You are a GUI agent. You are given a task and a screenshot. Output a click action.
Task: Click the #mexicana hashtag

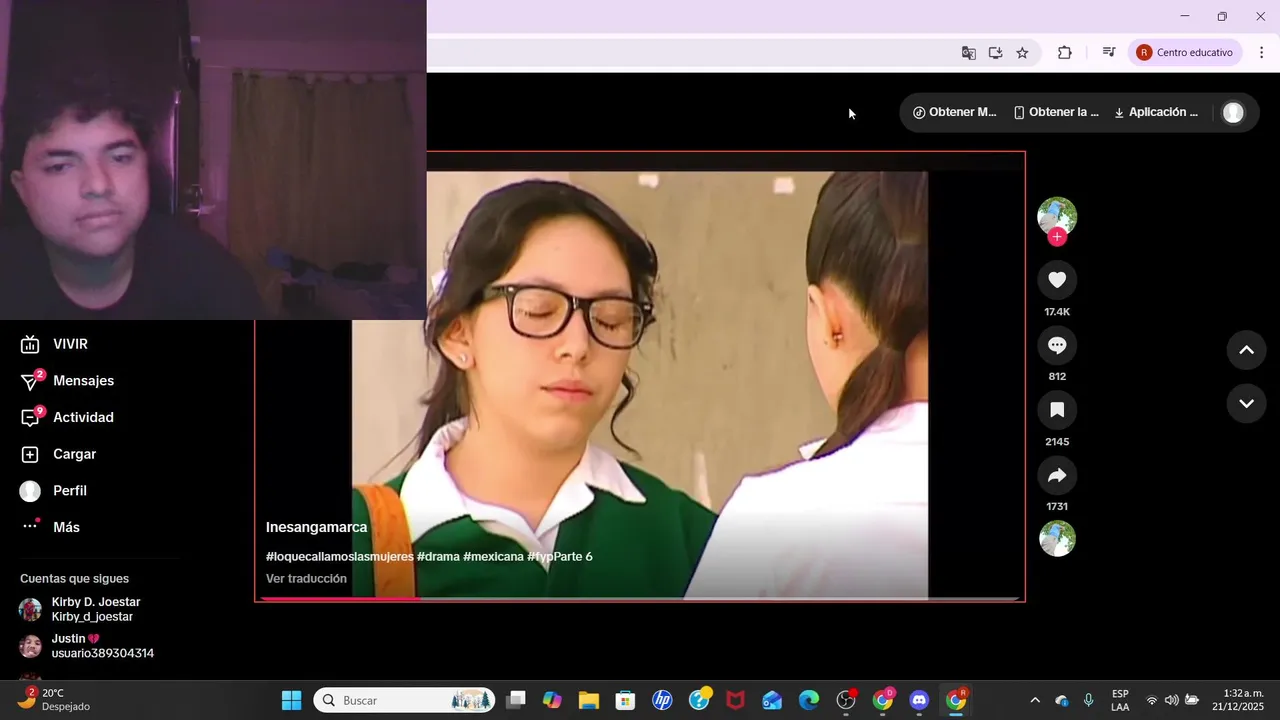point(494,556)
